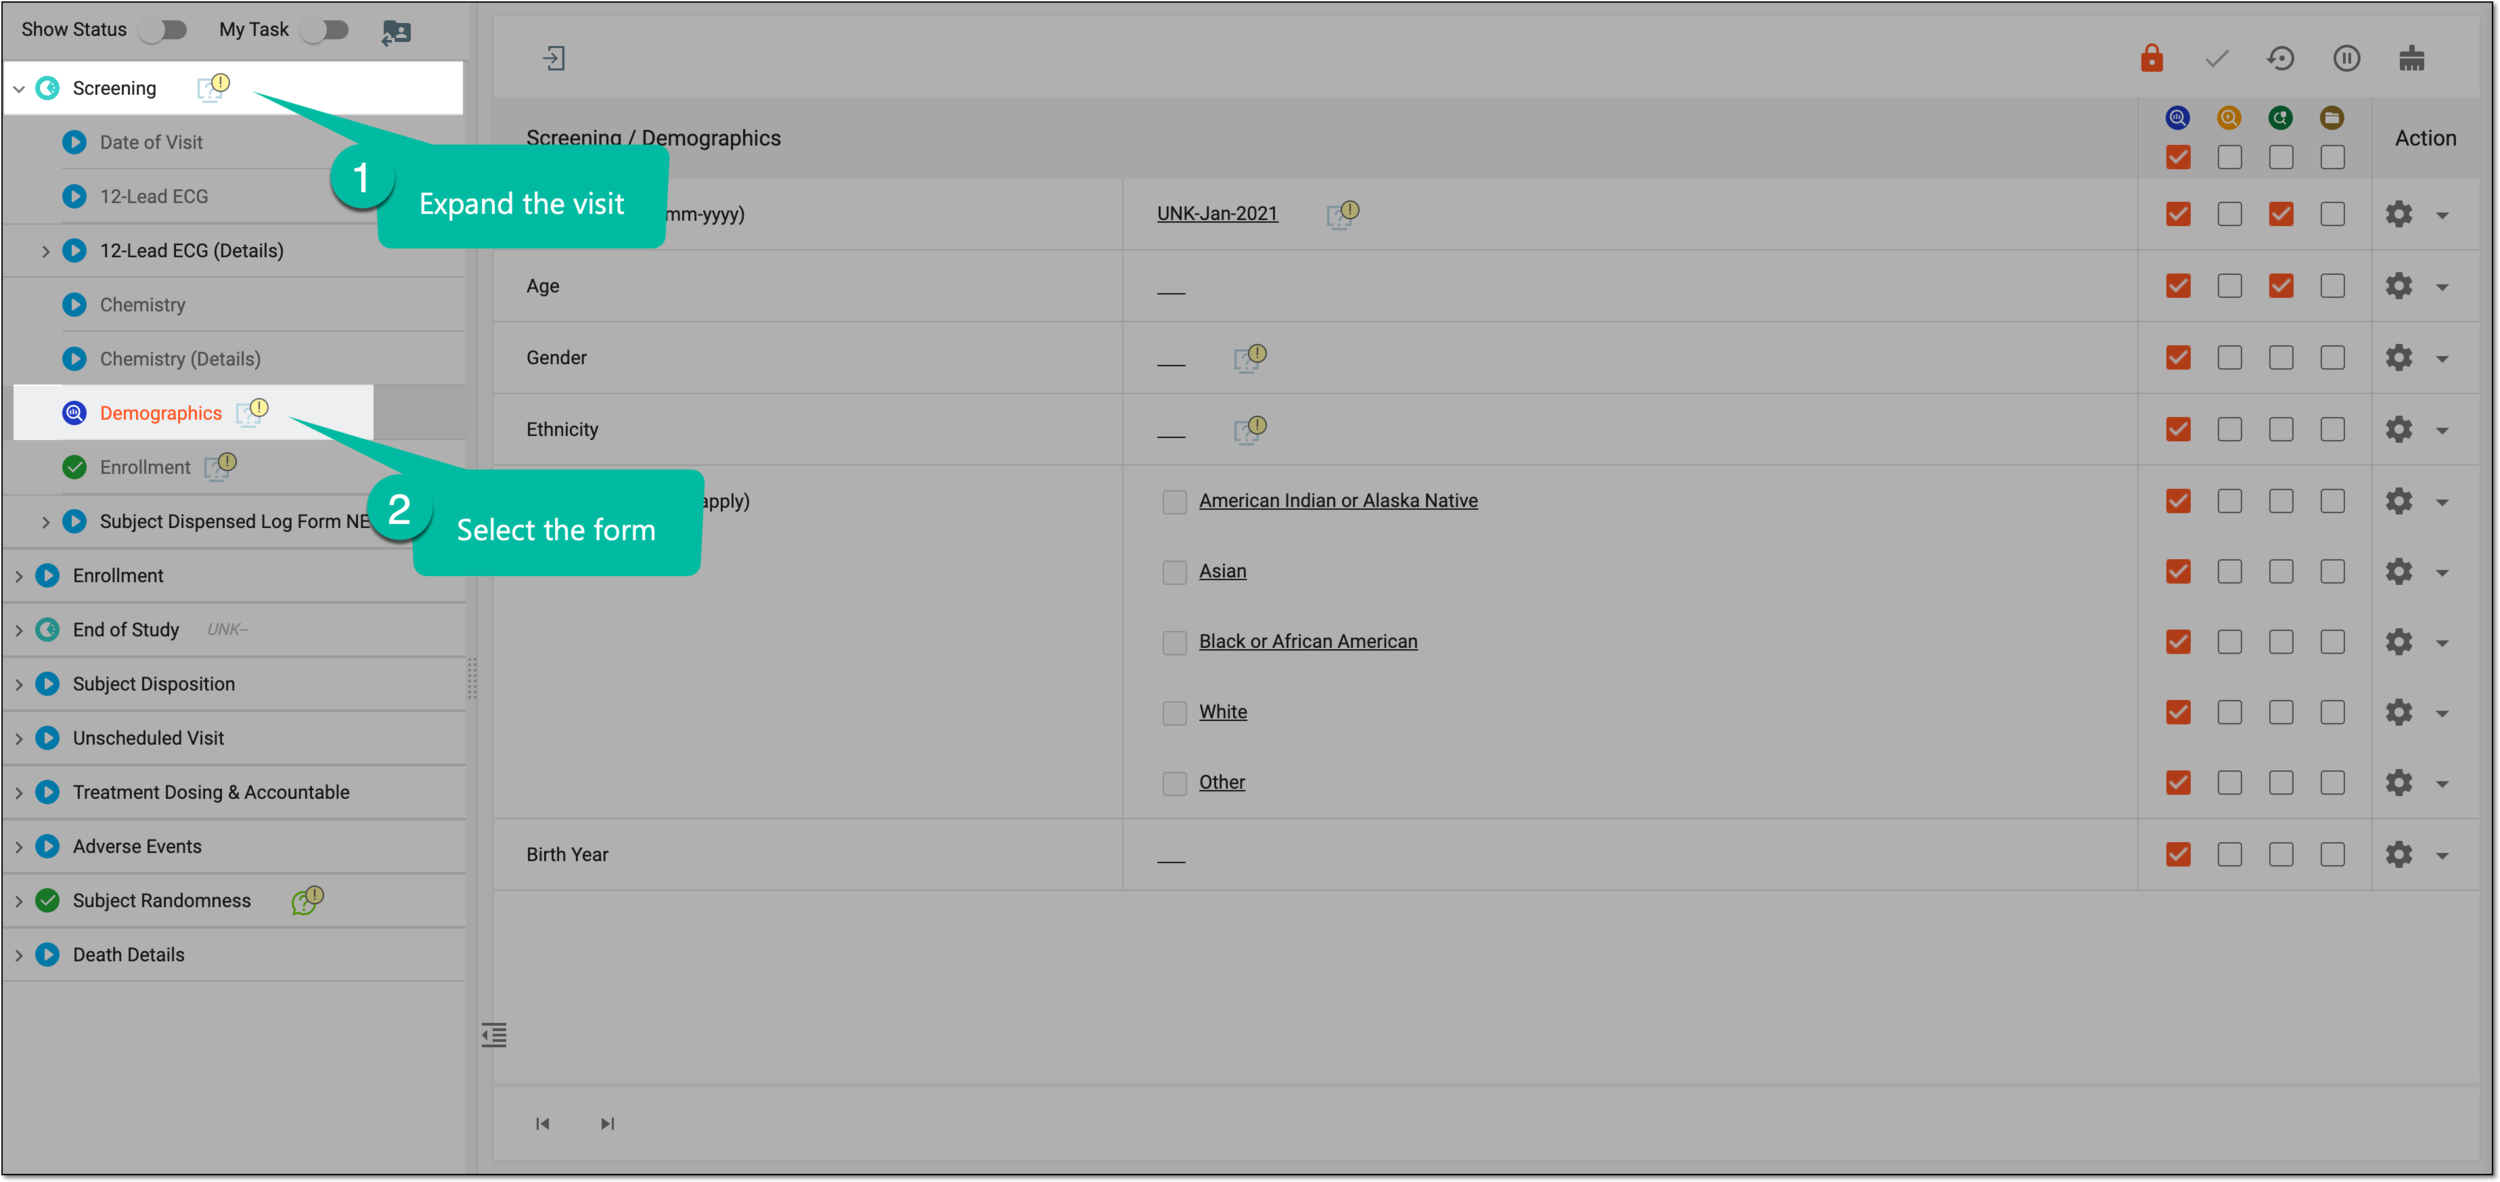The image size is (2500, 1182).
Task: Toggle the My Task switch
Action: click(325, 30)
